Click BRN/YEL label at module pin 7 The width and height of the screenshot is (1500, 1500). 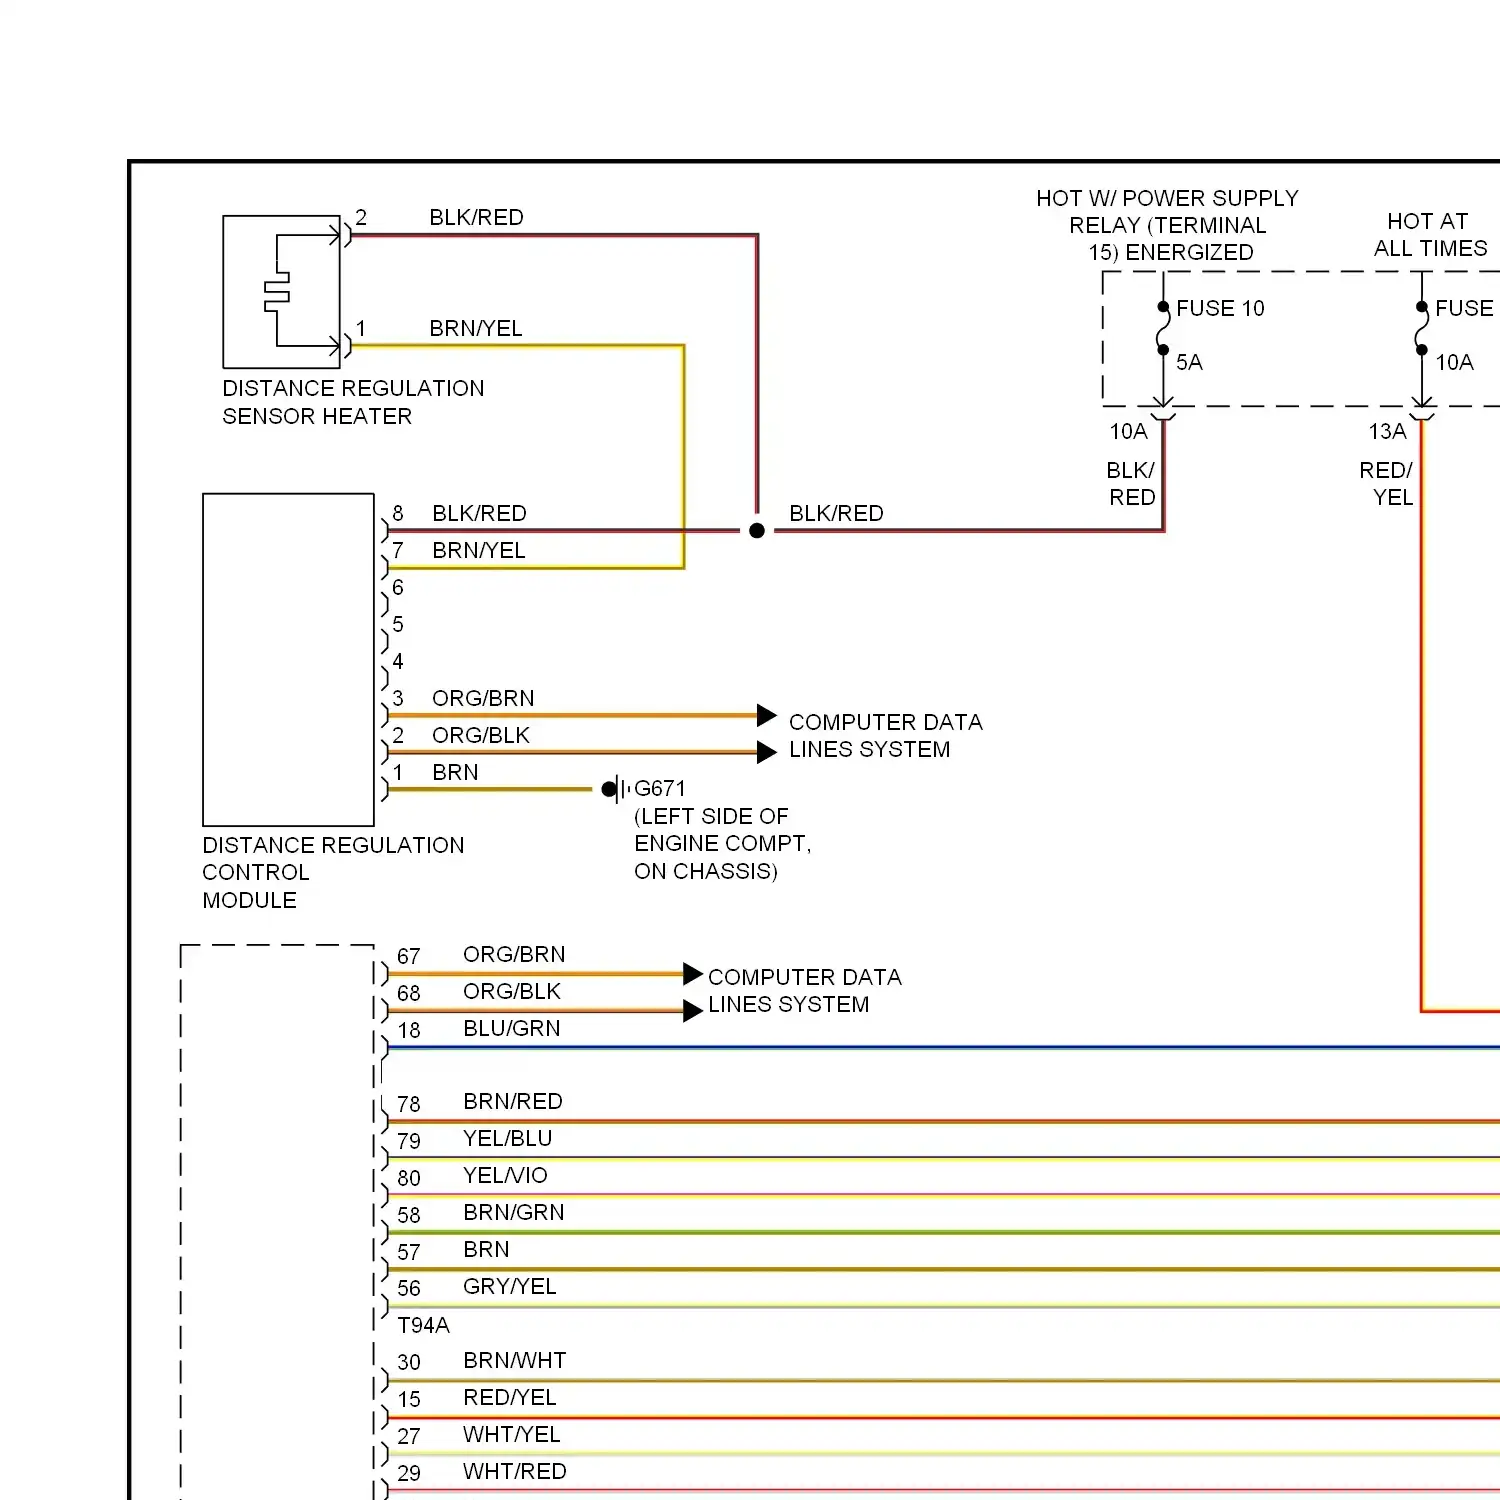478,550
